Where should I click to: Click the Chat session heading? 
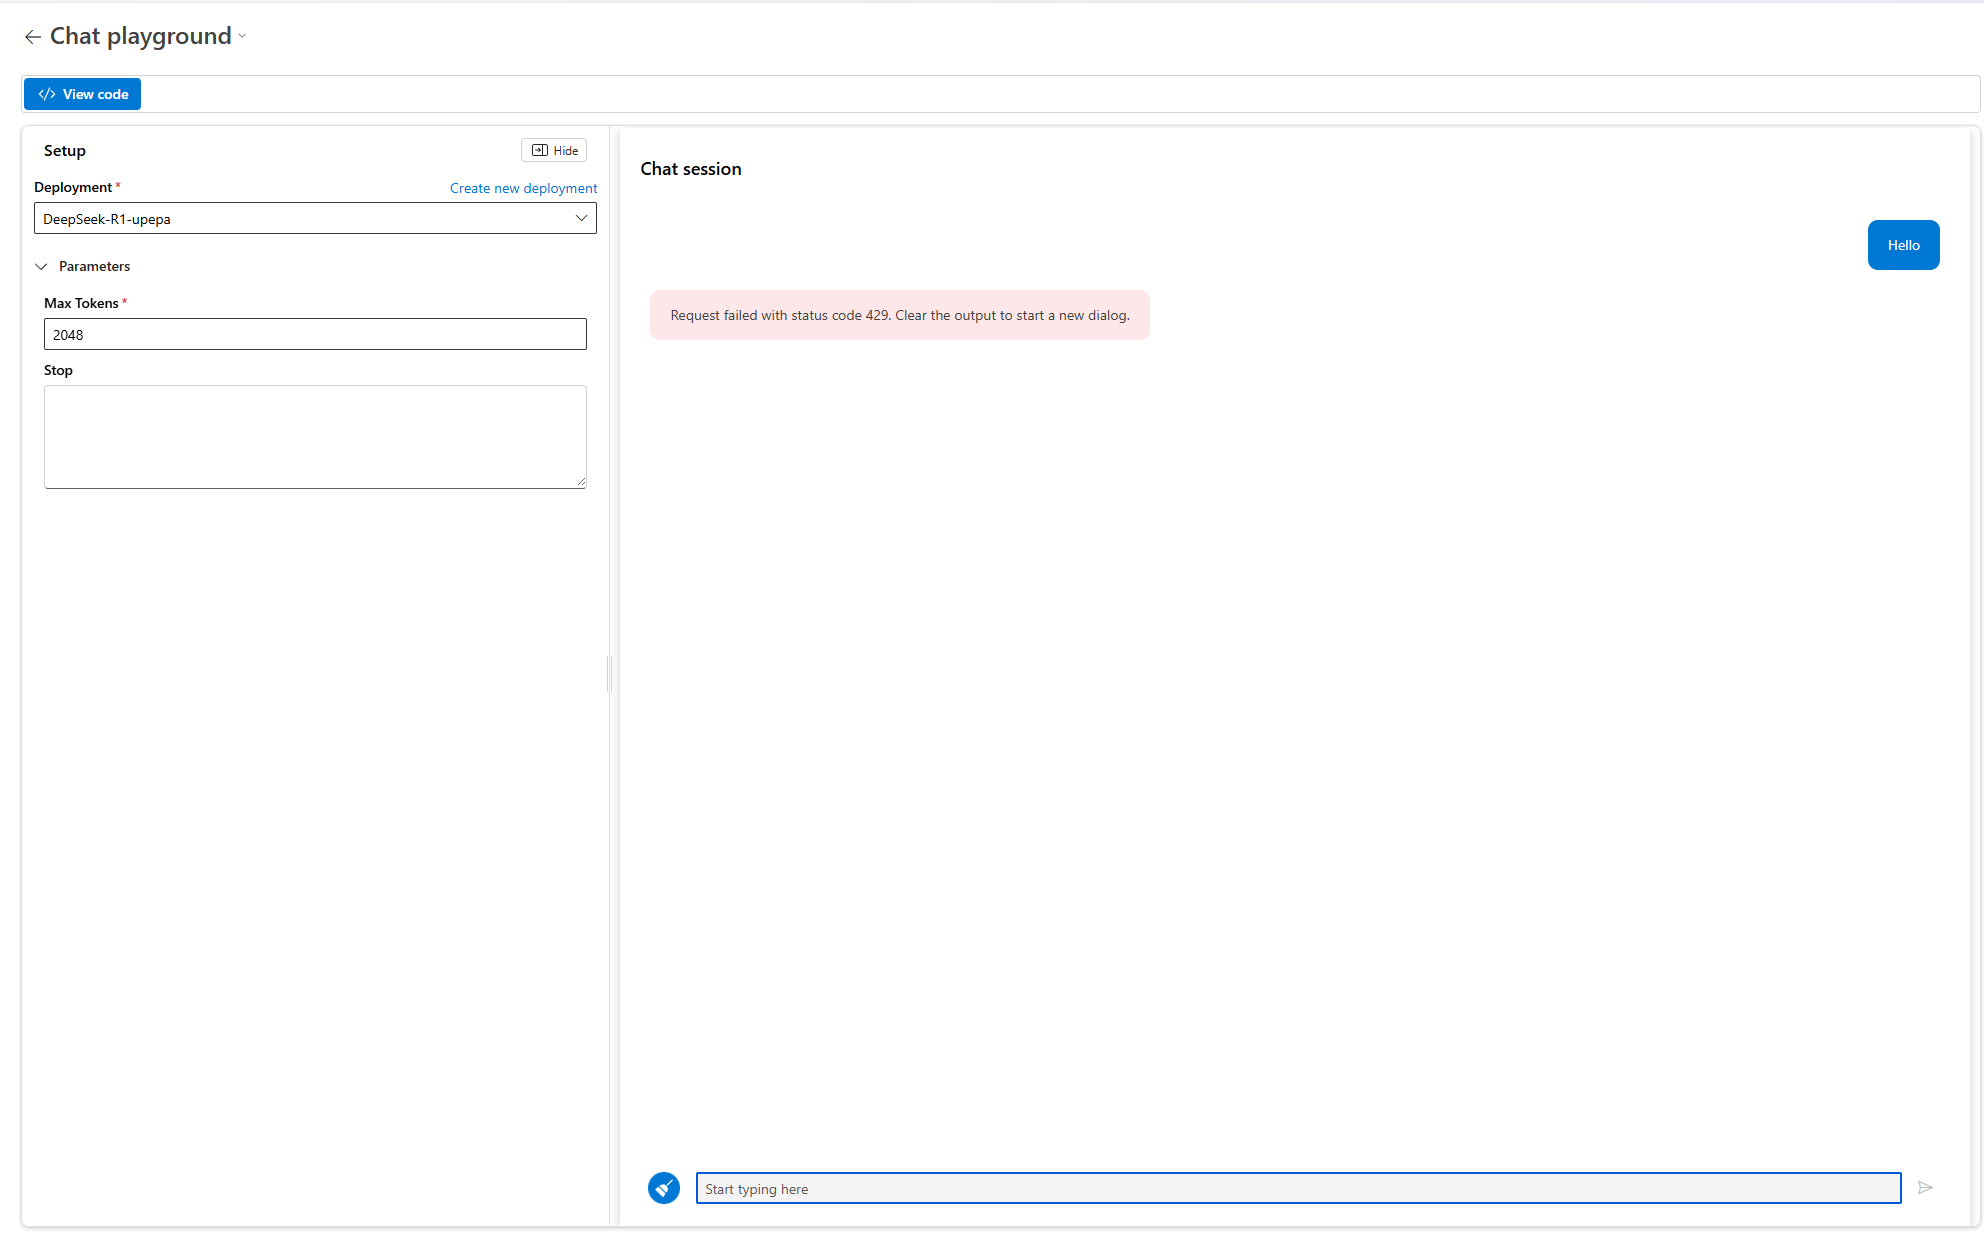[x=691, y=169]
